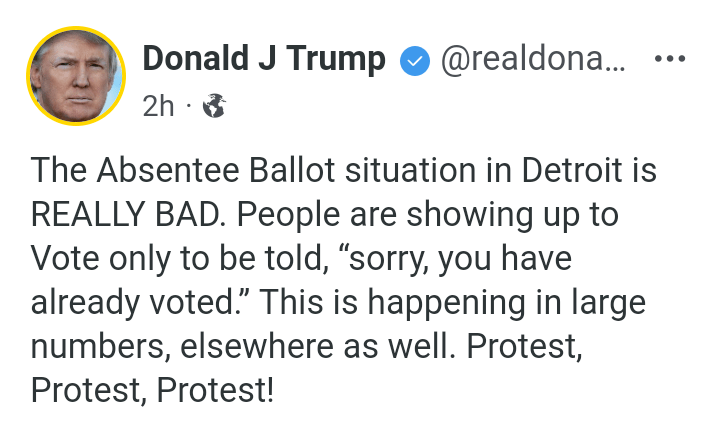Screen dimensions: 720x426
Task: Open the @realdona… handle link
Action: (x=533, y=60)
